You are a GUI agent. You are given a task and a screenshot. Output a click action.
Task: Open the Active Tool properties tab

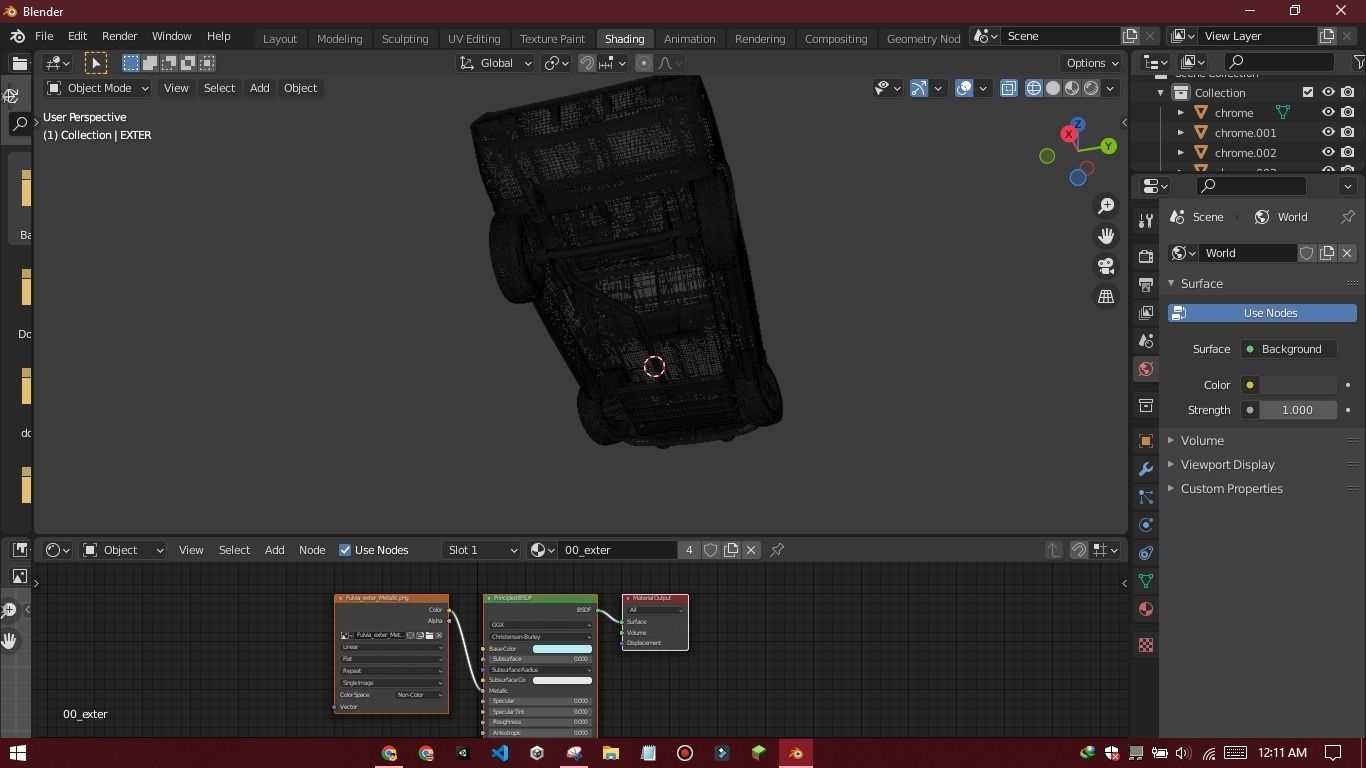click(1146, 220)
